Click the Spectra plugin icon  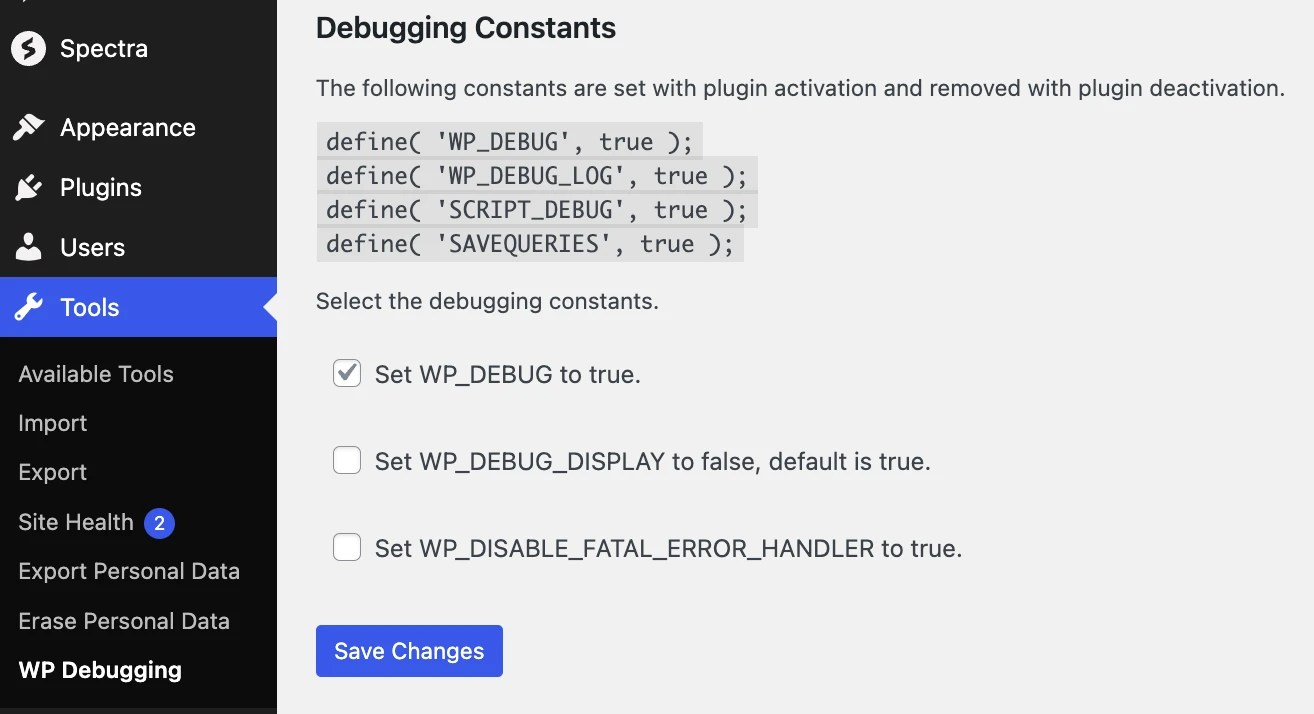click(x=26, y=48)
